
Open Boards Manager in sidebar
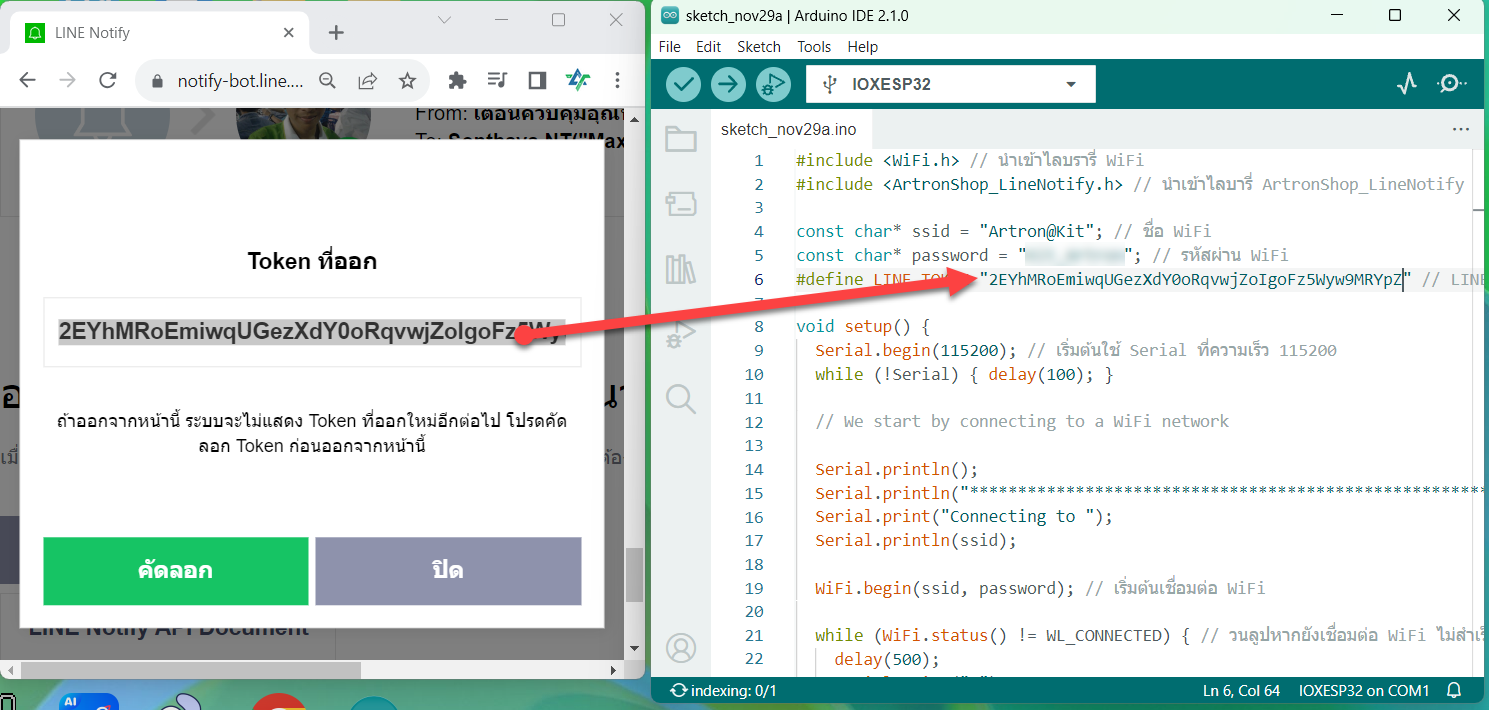pyautogui.click(x=681, y=204)
